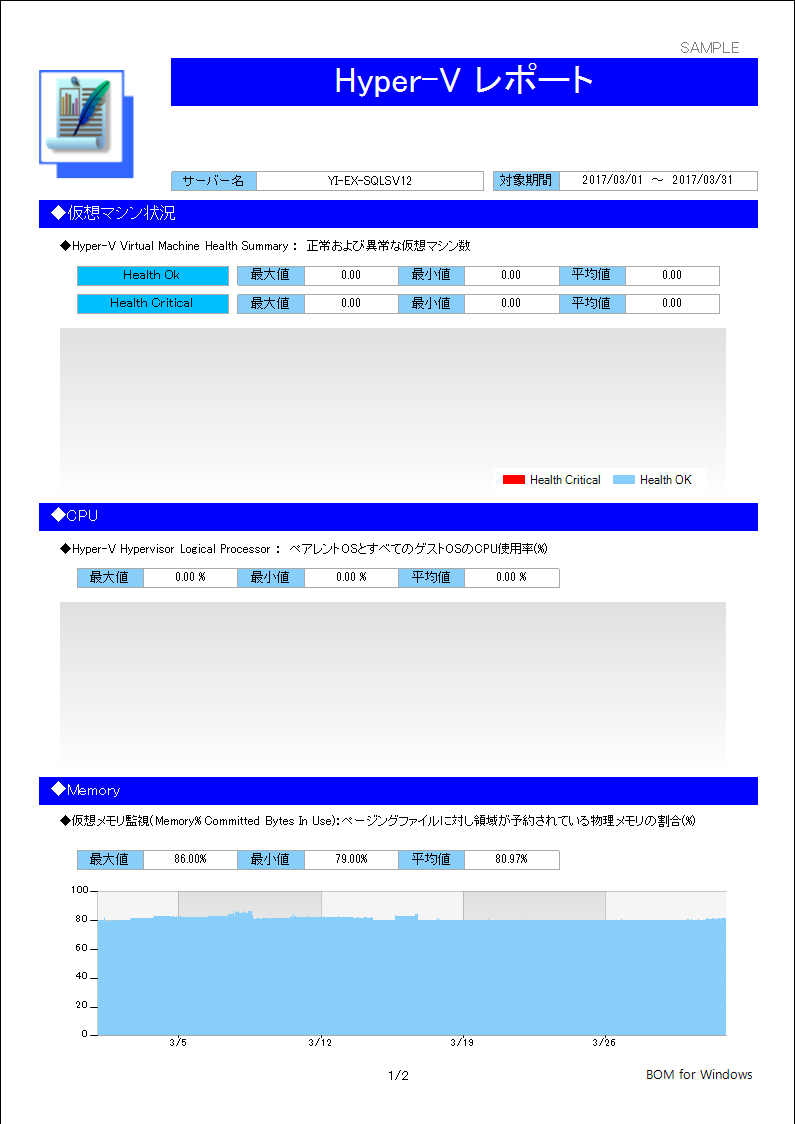Image resolution: width=795 pixels, height=1124 pixels.
Task: Click the 平均値 label in the Health Ok row
Action: (x=591, y=275)
